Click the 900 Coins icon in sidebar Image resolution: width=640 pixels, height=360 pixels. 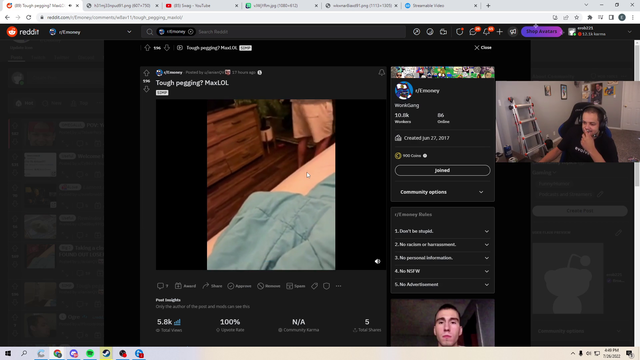coord(398,156)
